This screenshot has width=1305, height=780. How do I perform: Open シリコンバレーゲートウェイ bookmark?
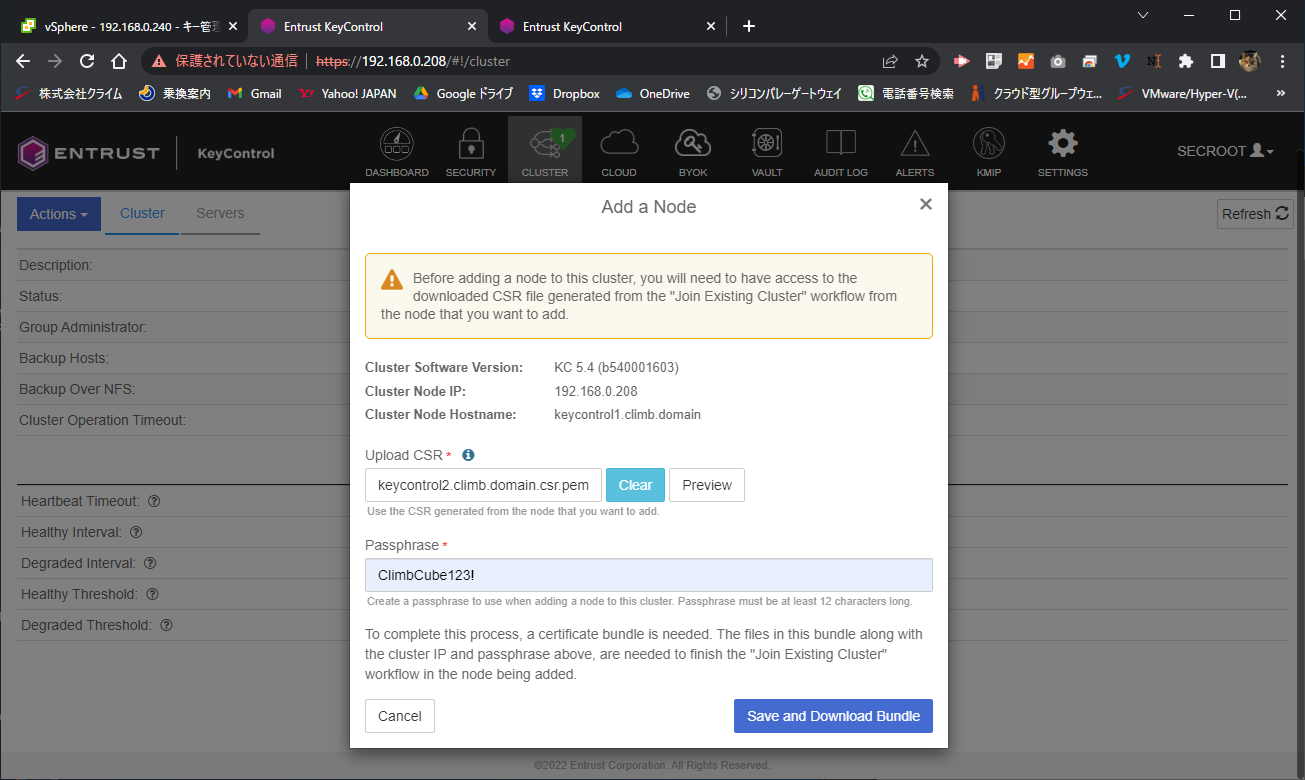[774, 93]
